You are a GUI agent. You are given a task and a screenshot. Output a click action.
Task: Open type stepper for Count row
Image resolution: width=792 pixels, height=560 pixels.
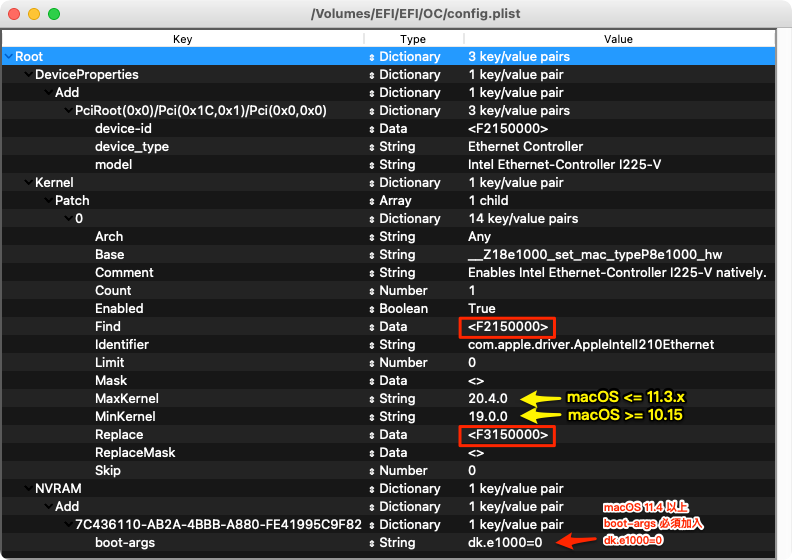pyautogui.click(x=372, y=291)
